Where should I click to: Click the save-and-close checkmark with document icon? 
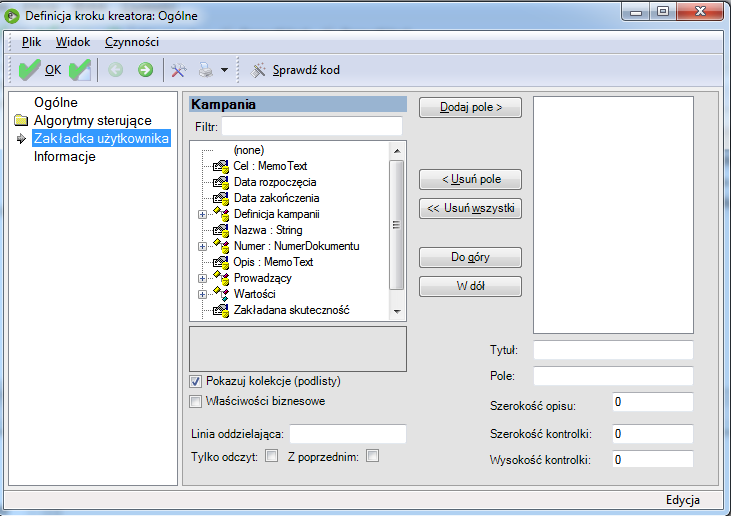[80, 70]
